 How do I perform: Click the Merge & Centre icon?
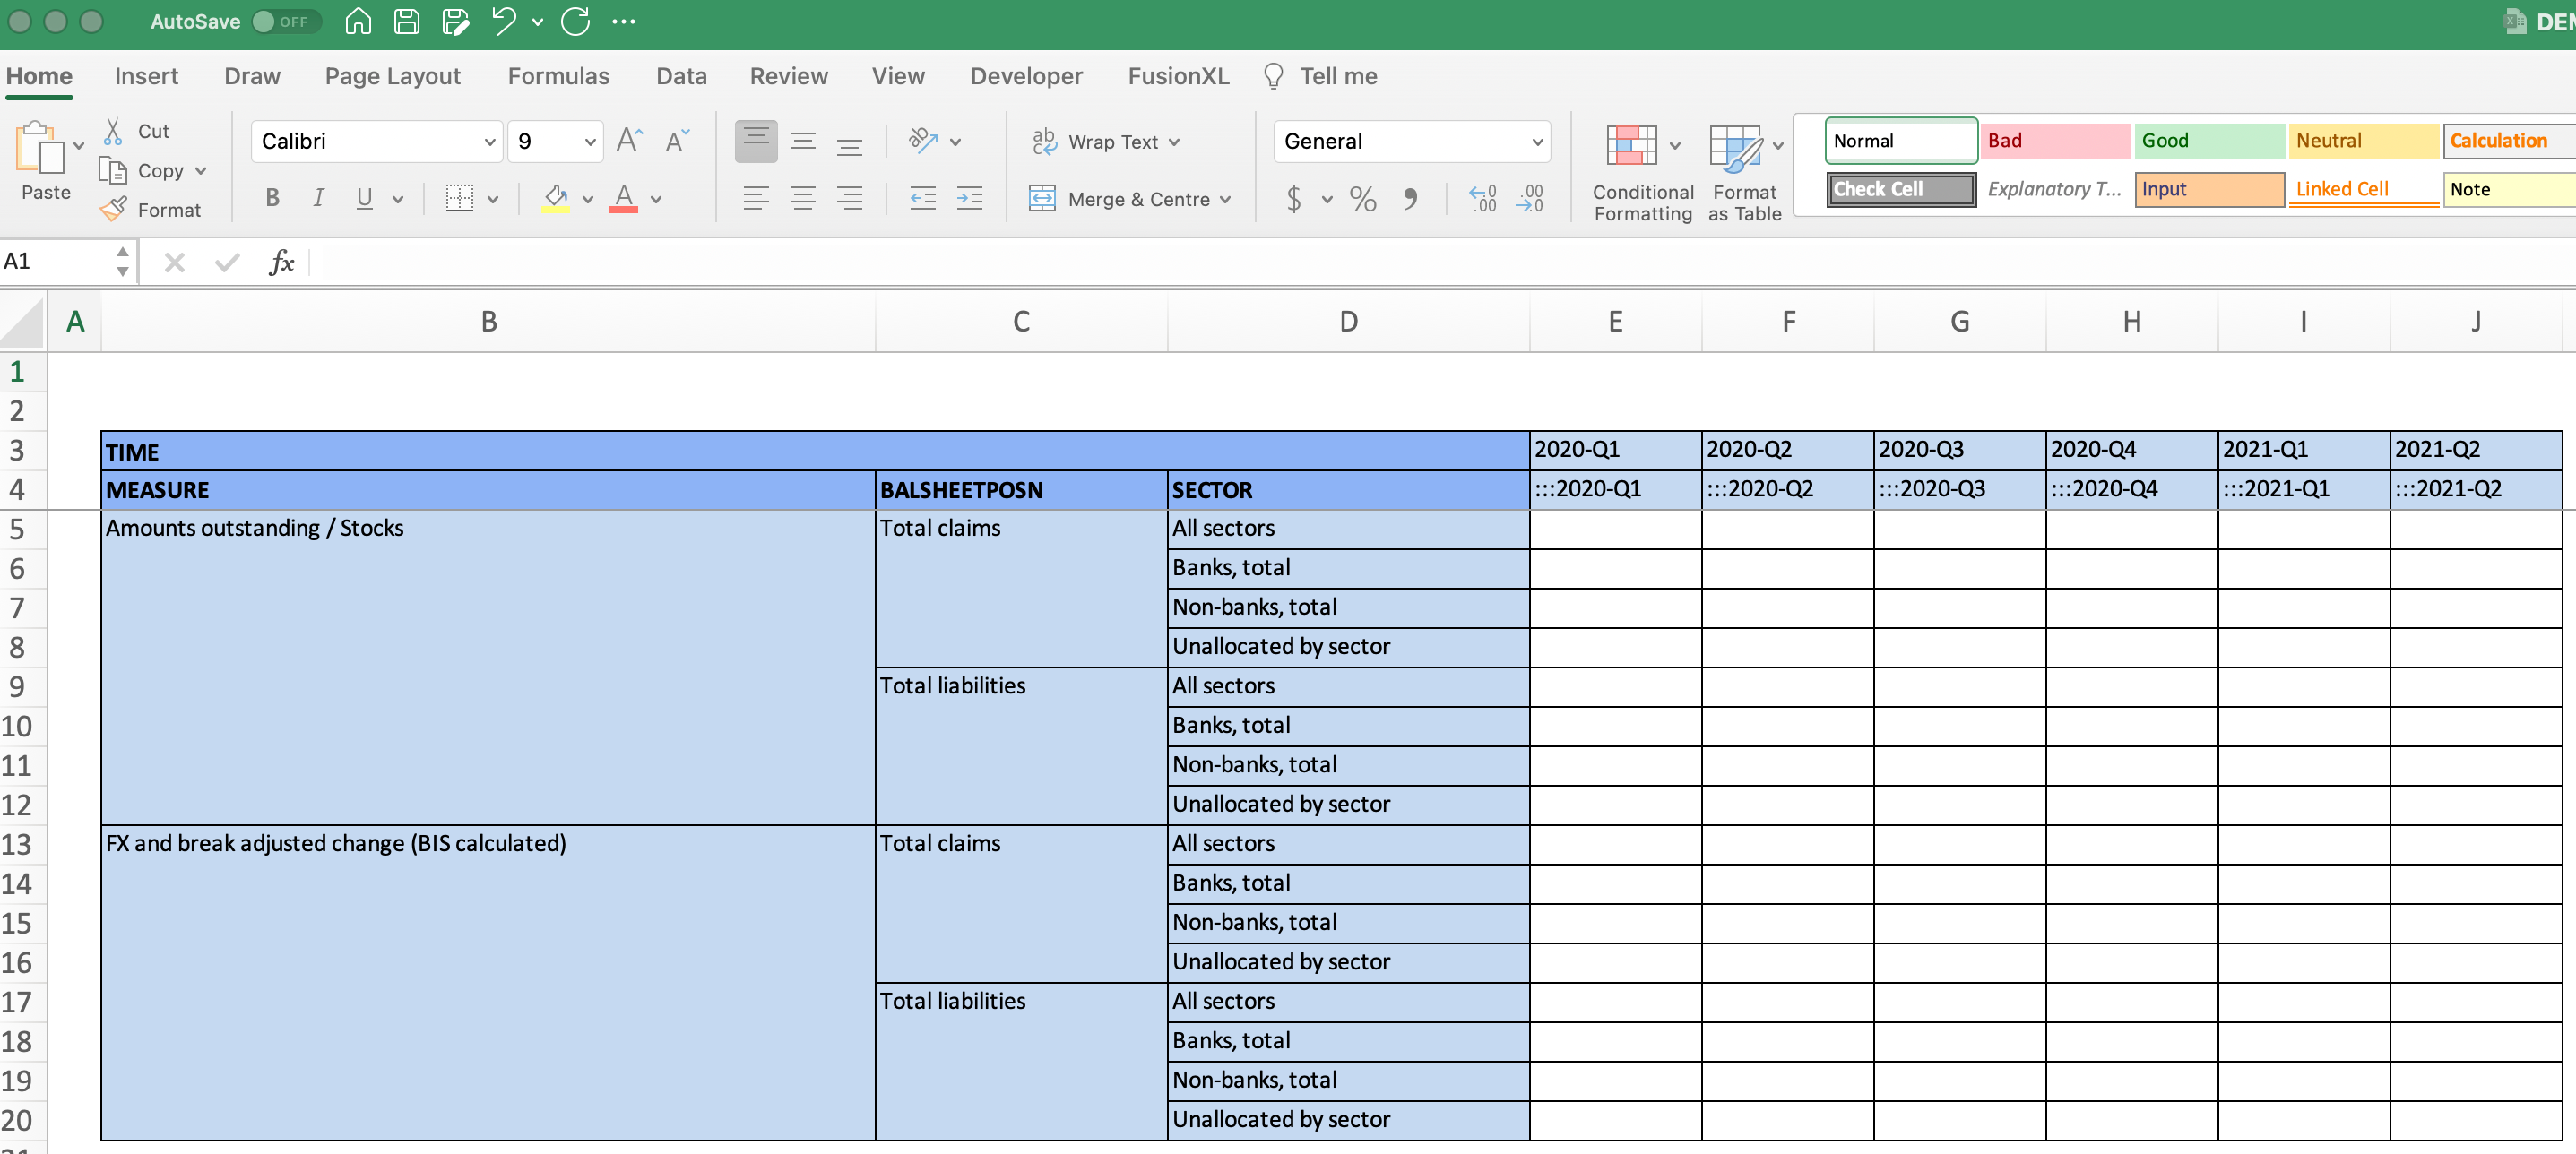click(x=1042, y=199)
